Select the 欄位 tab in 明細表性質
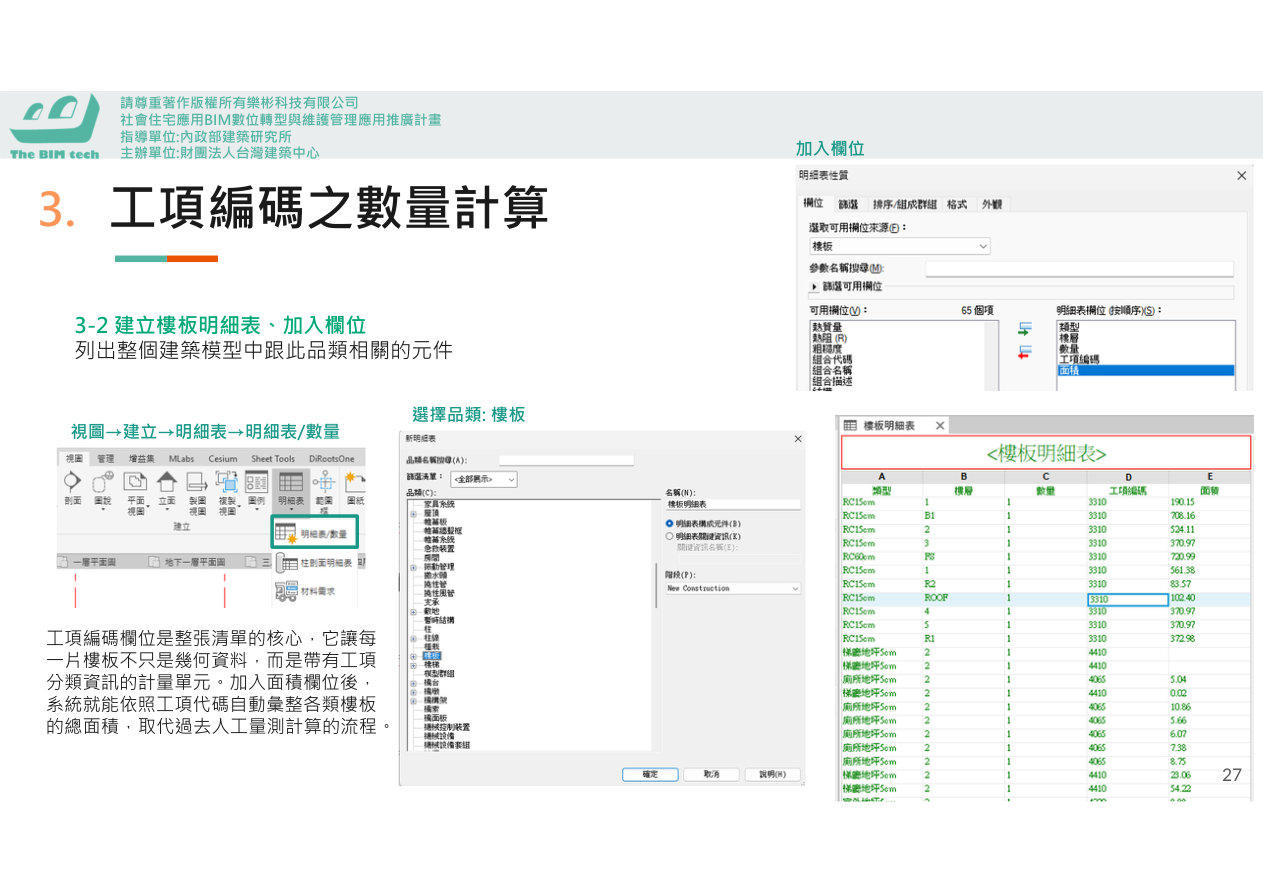 point(814,203)
